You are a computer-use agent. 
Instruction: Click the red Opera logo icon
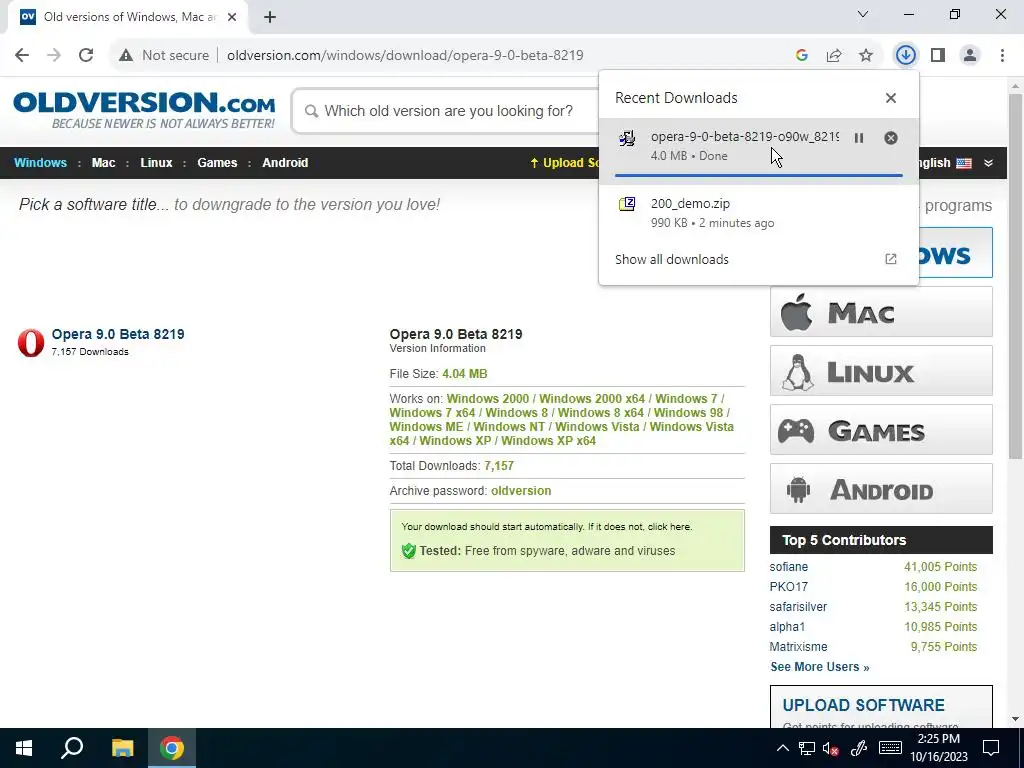tap(31, 342)
